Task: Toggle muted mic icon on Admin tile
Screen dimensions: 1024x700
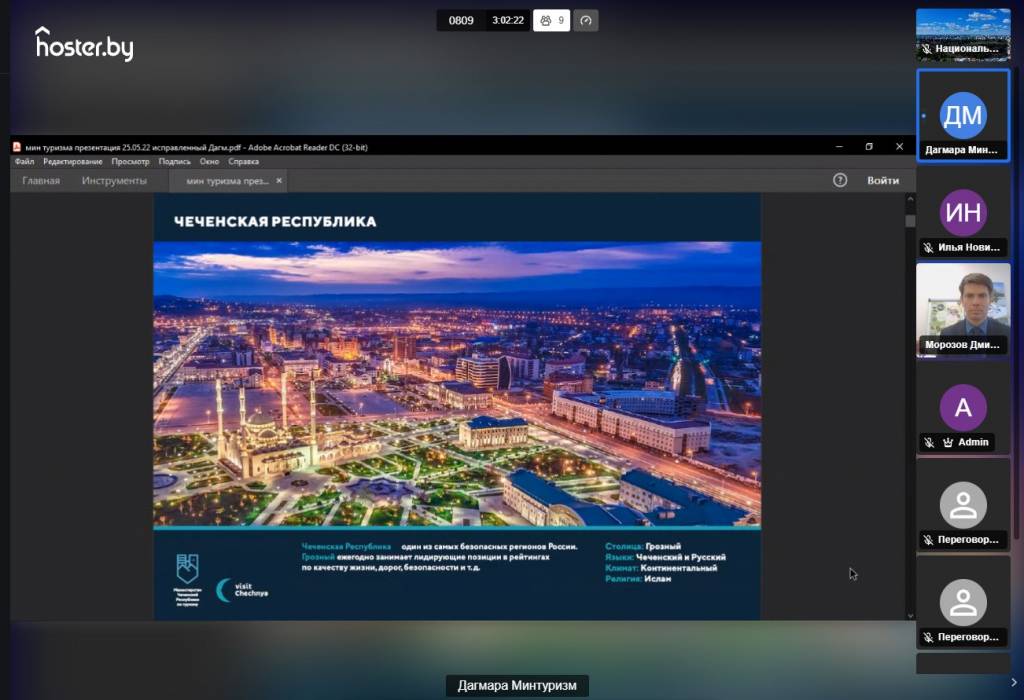Action: 929,442
